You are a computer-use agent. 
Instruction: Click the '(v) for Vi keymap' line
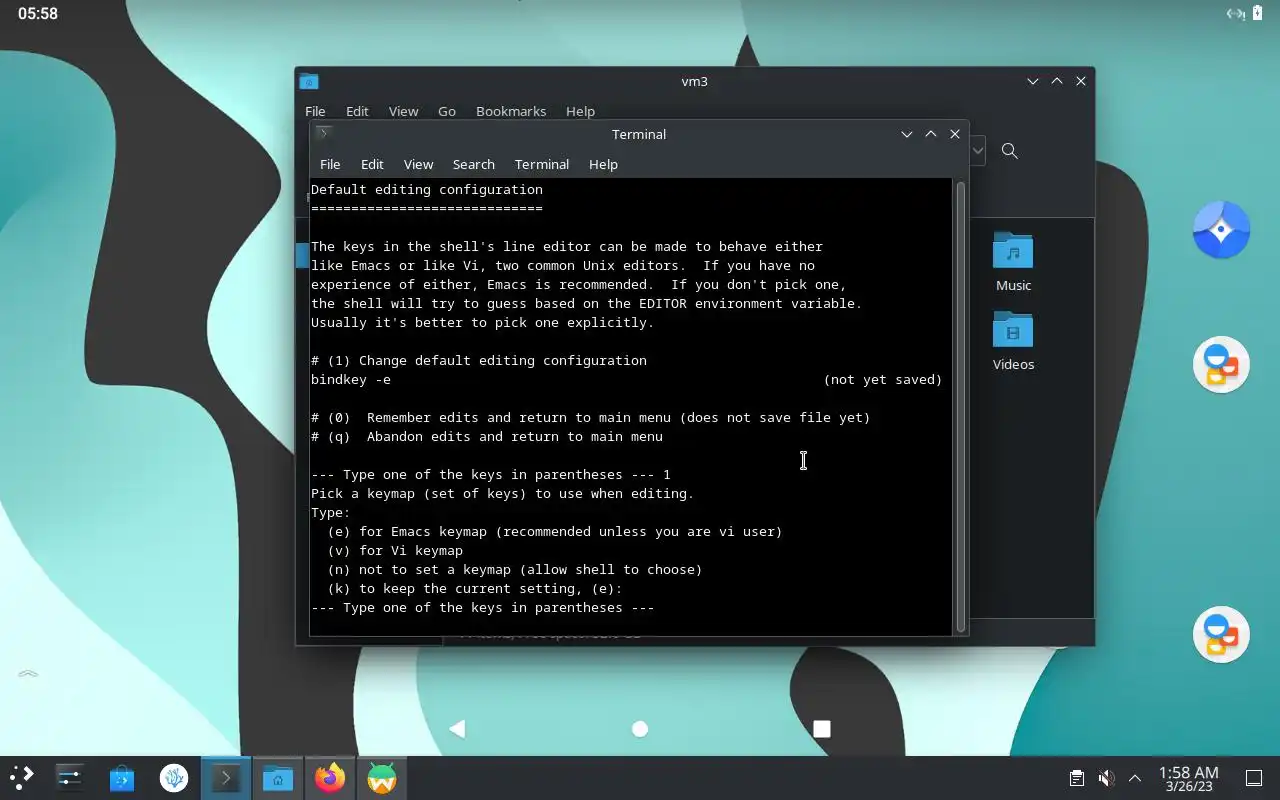pyautogui.click(x=395, y=551)
